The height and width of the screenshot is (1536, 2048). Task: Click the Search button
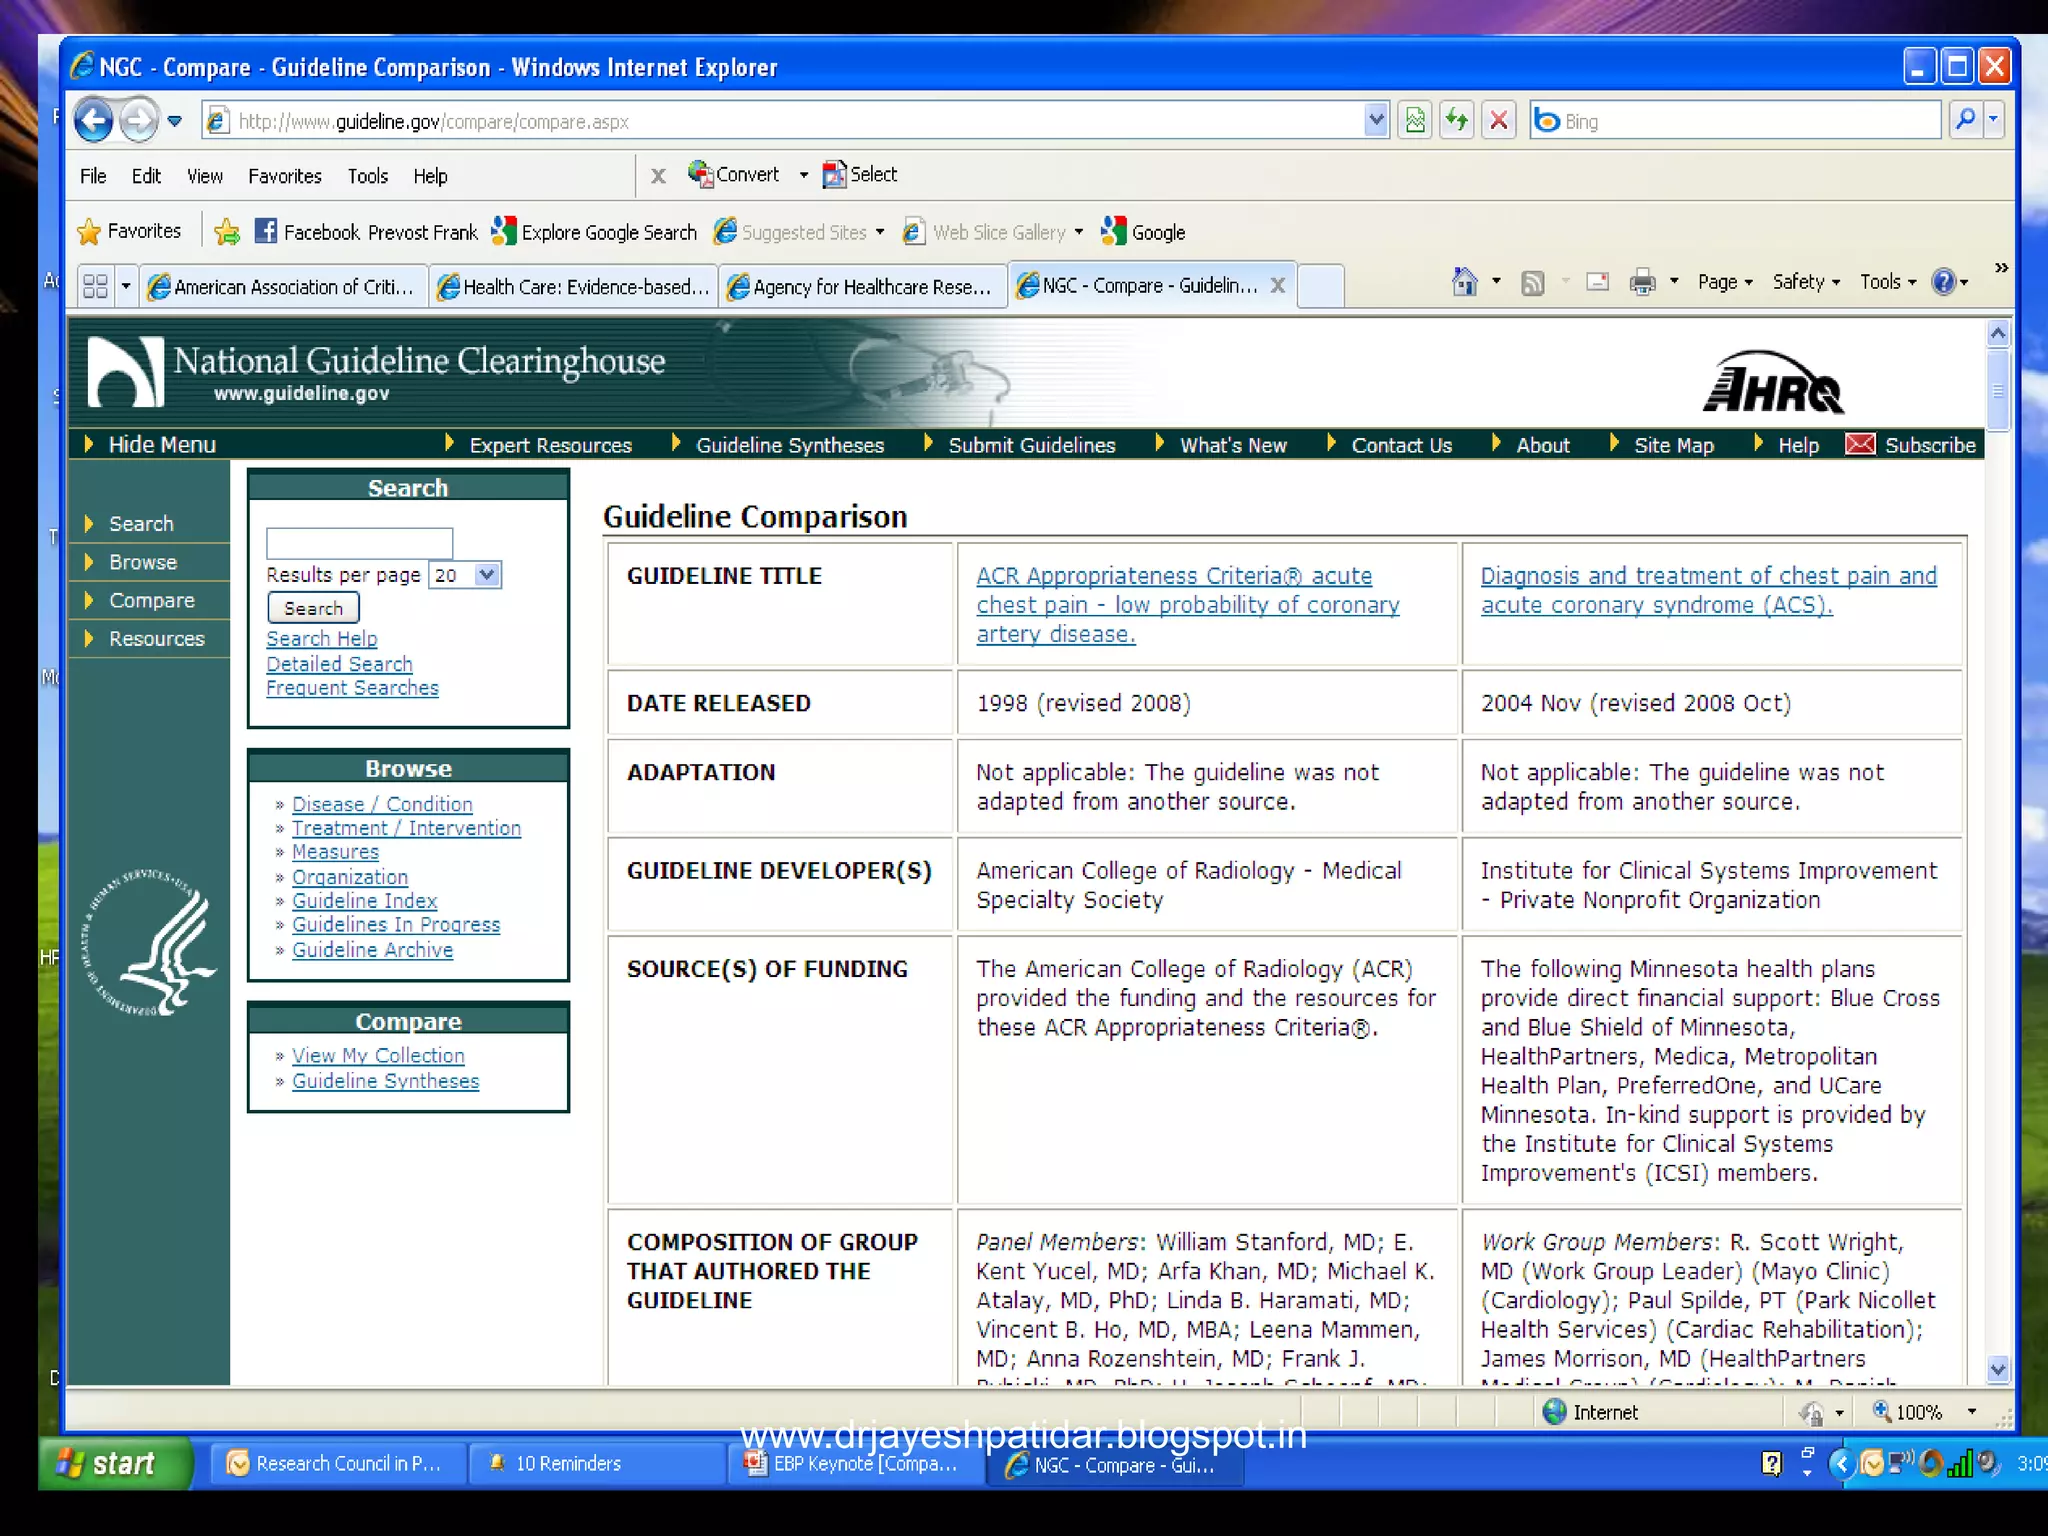coord(313,608)
